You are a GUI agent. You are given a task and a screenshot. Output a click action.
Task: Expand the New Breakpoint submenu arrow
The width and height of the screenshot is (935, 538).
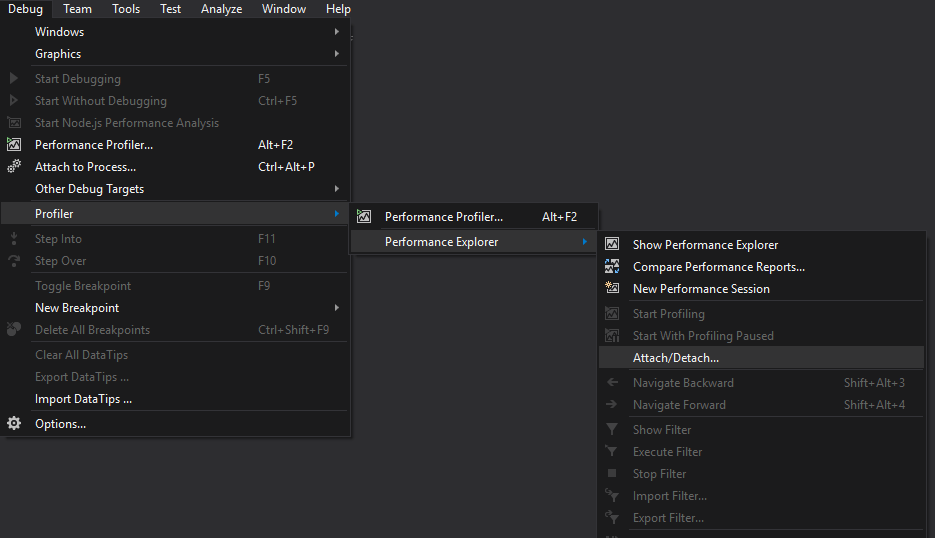(x=337, y=308)
